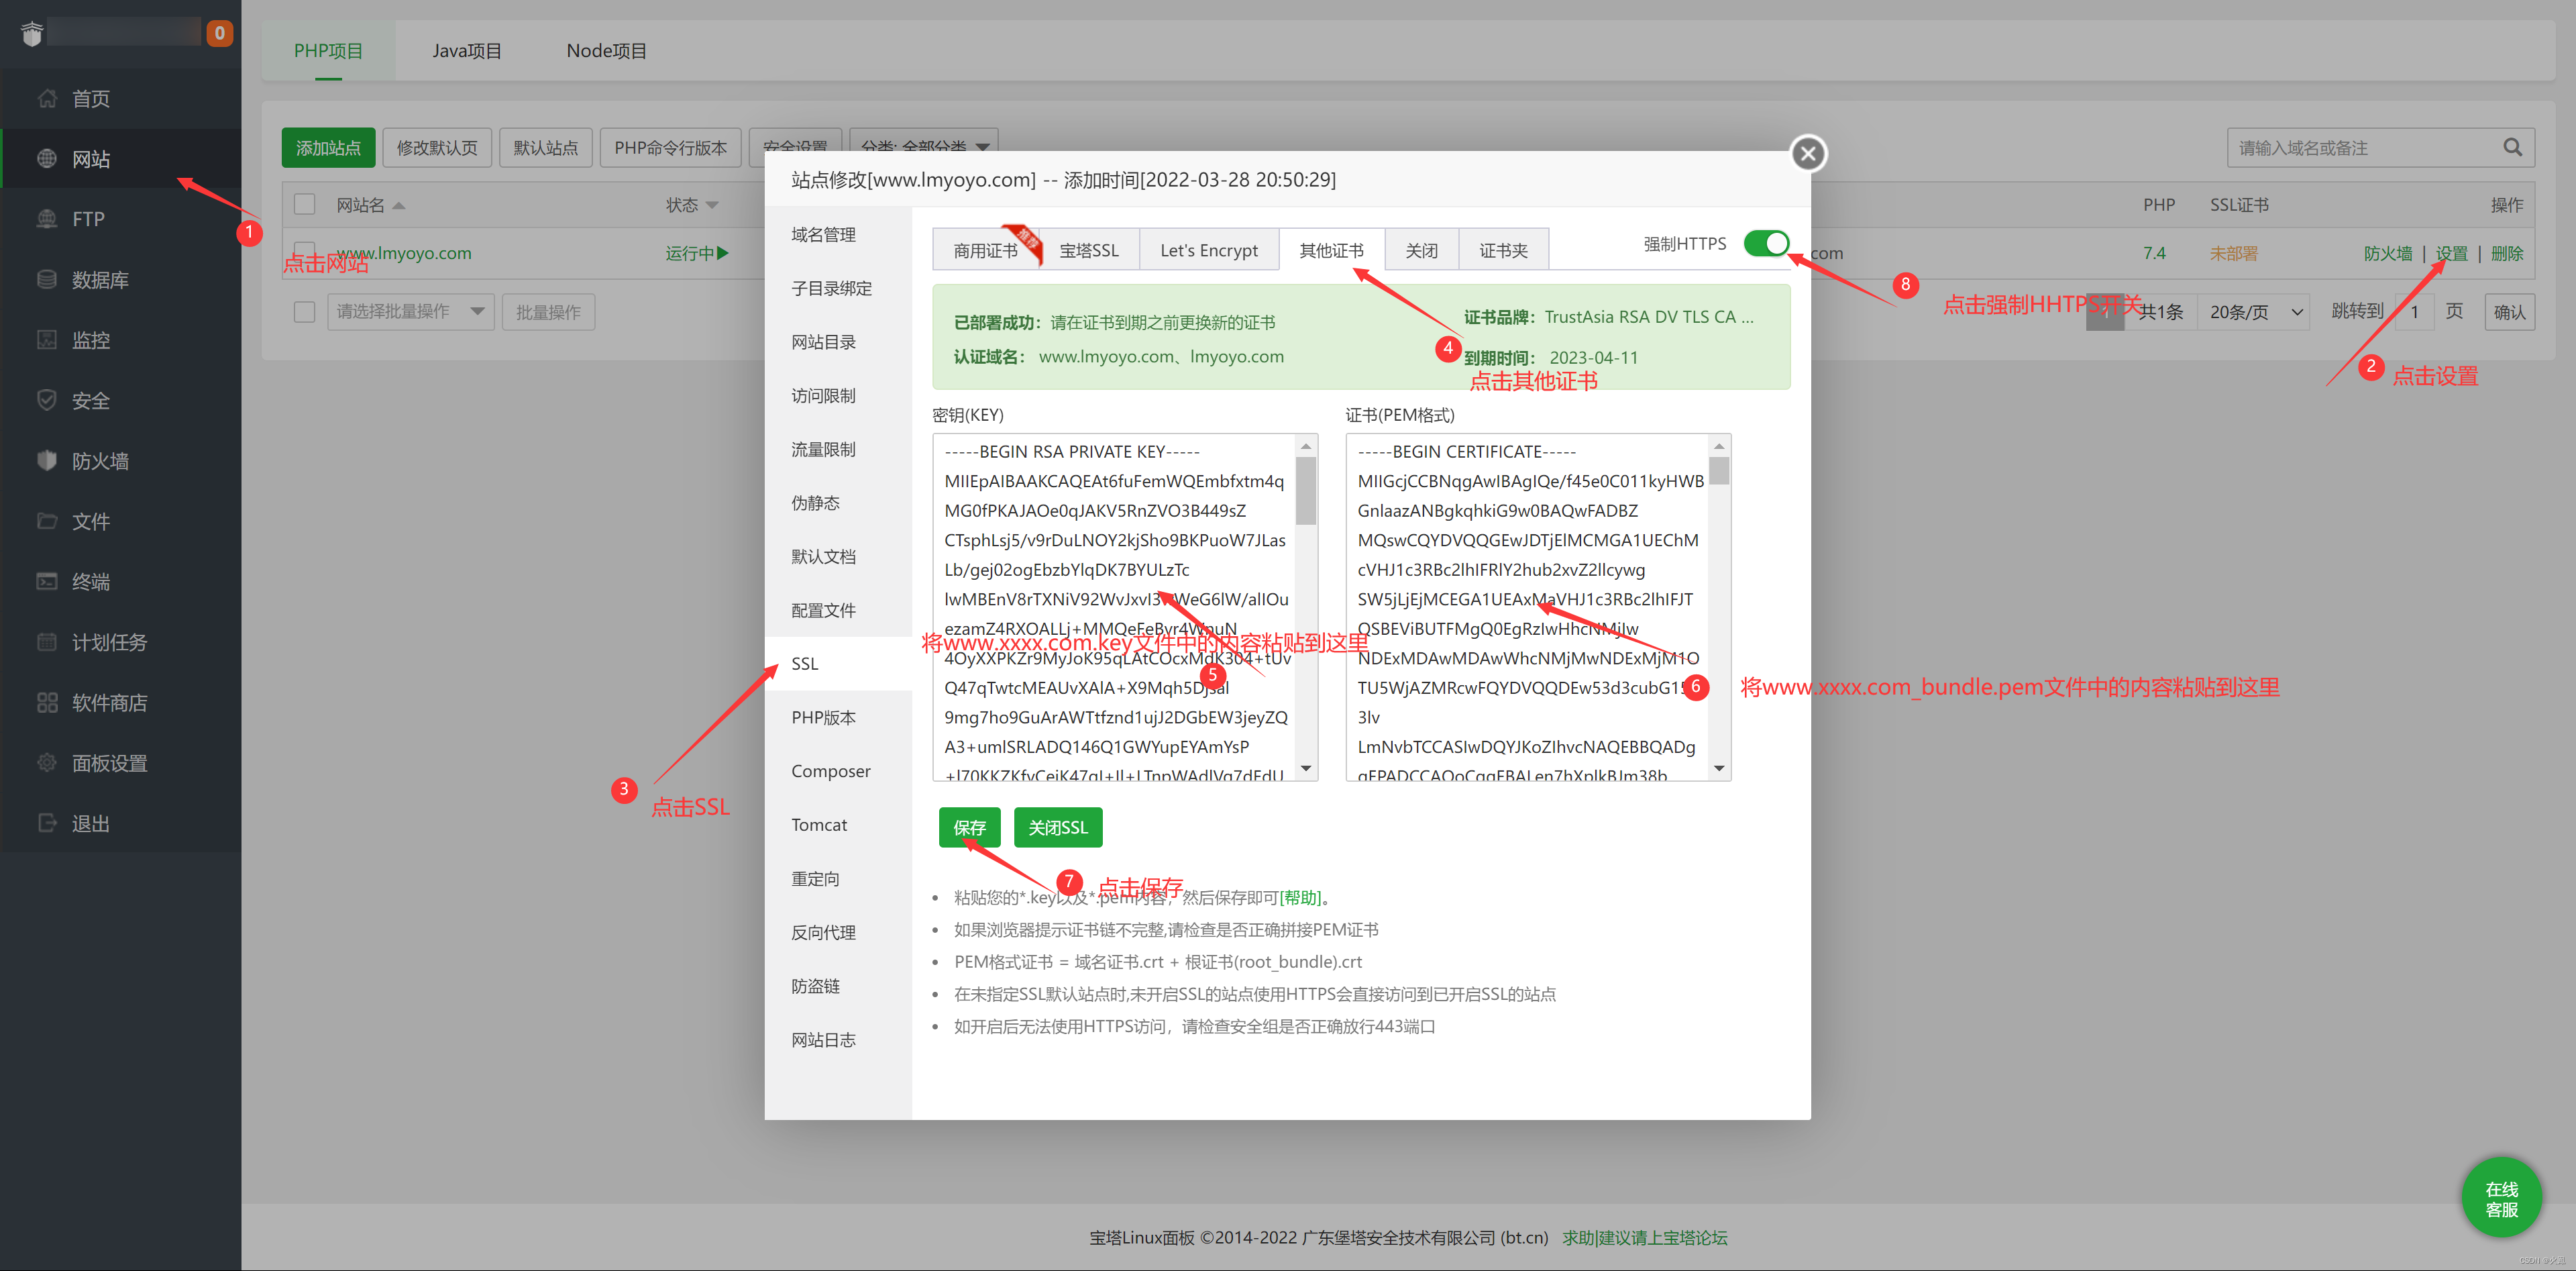Click the 添加站点 button
Screen dimensions: 2576x1271
[x=328, y=147]
